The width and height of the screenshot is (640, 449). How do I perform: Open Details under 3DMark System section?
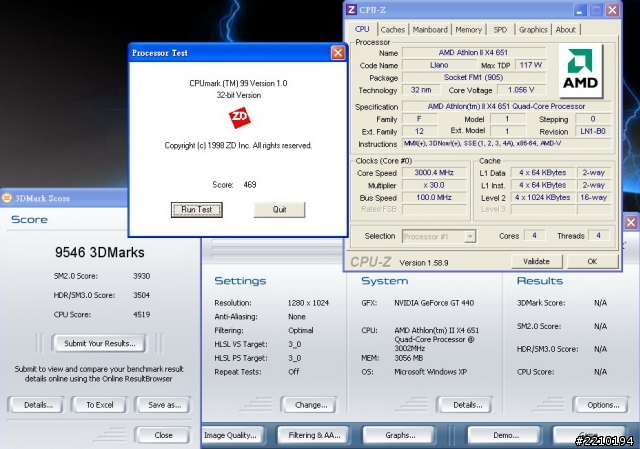(x=465, y=405)
